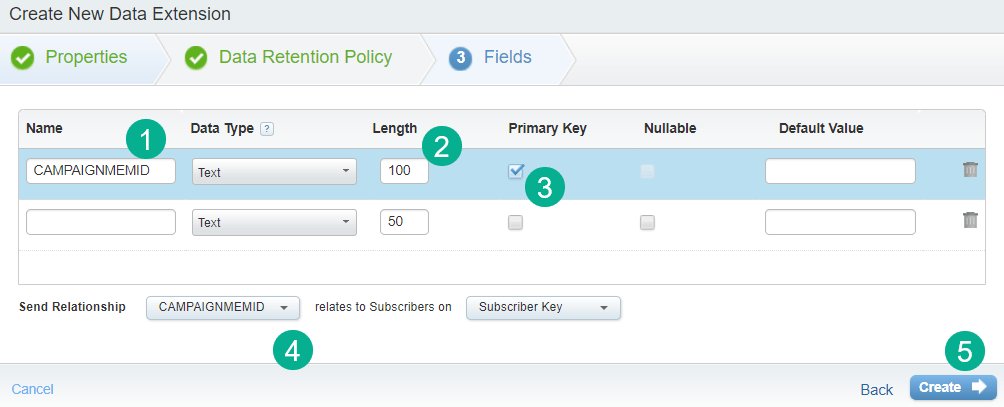The image size is (1004, 407).
Task: Go to the Properties step tab
Action: click(86, 57)
